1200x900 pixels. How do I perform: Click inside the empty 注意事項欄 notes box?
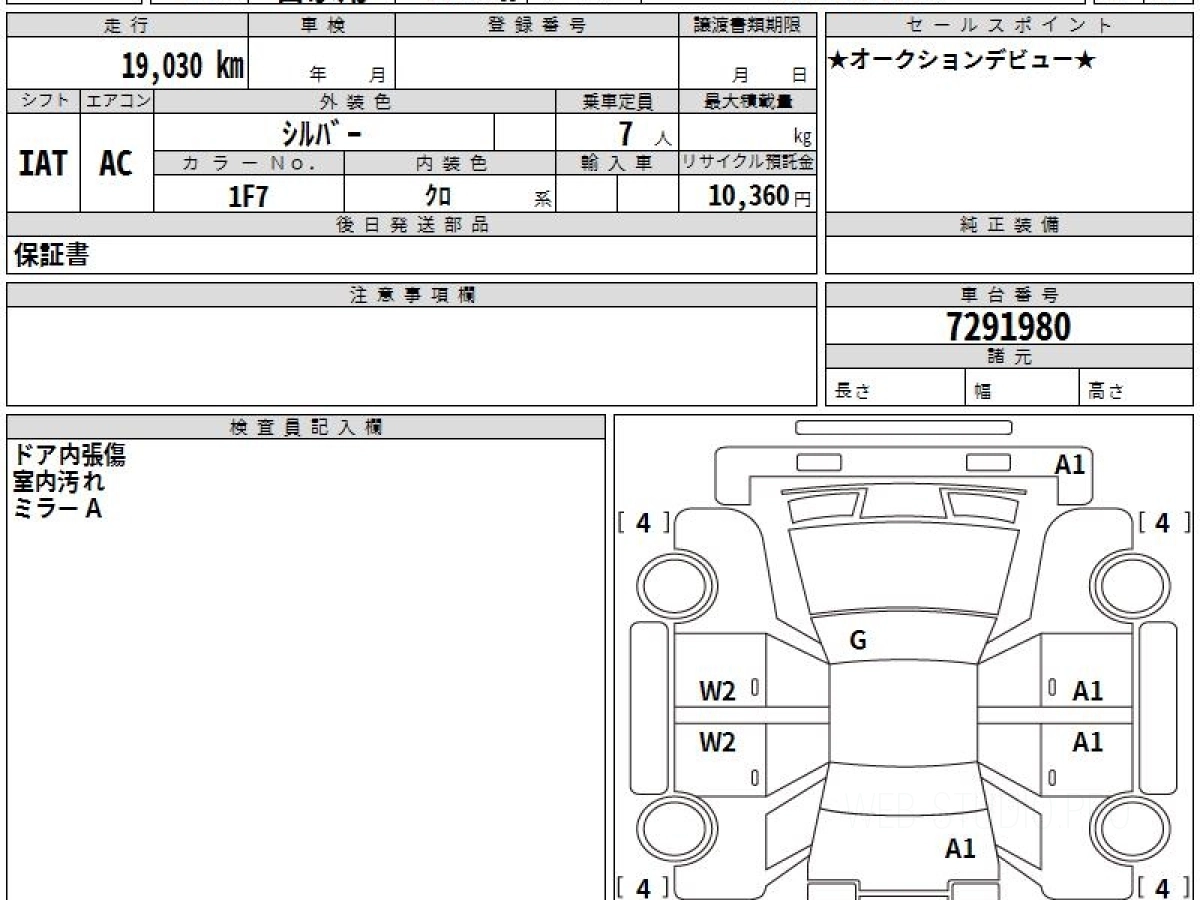click(412, 356)
